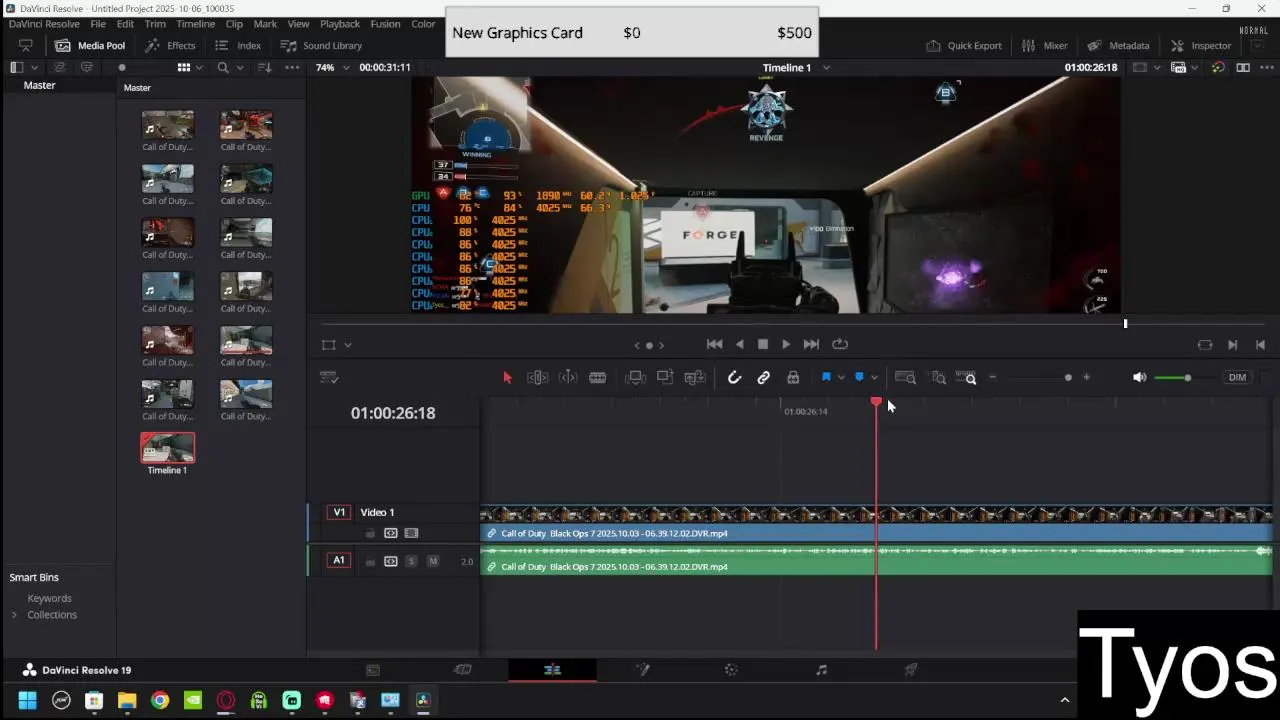The image size is (1280, 720).
Task: Open the Mixer panel
Action: tap(1044, 45)
